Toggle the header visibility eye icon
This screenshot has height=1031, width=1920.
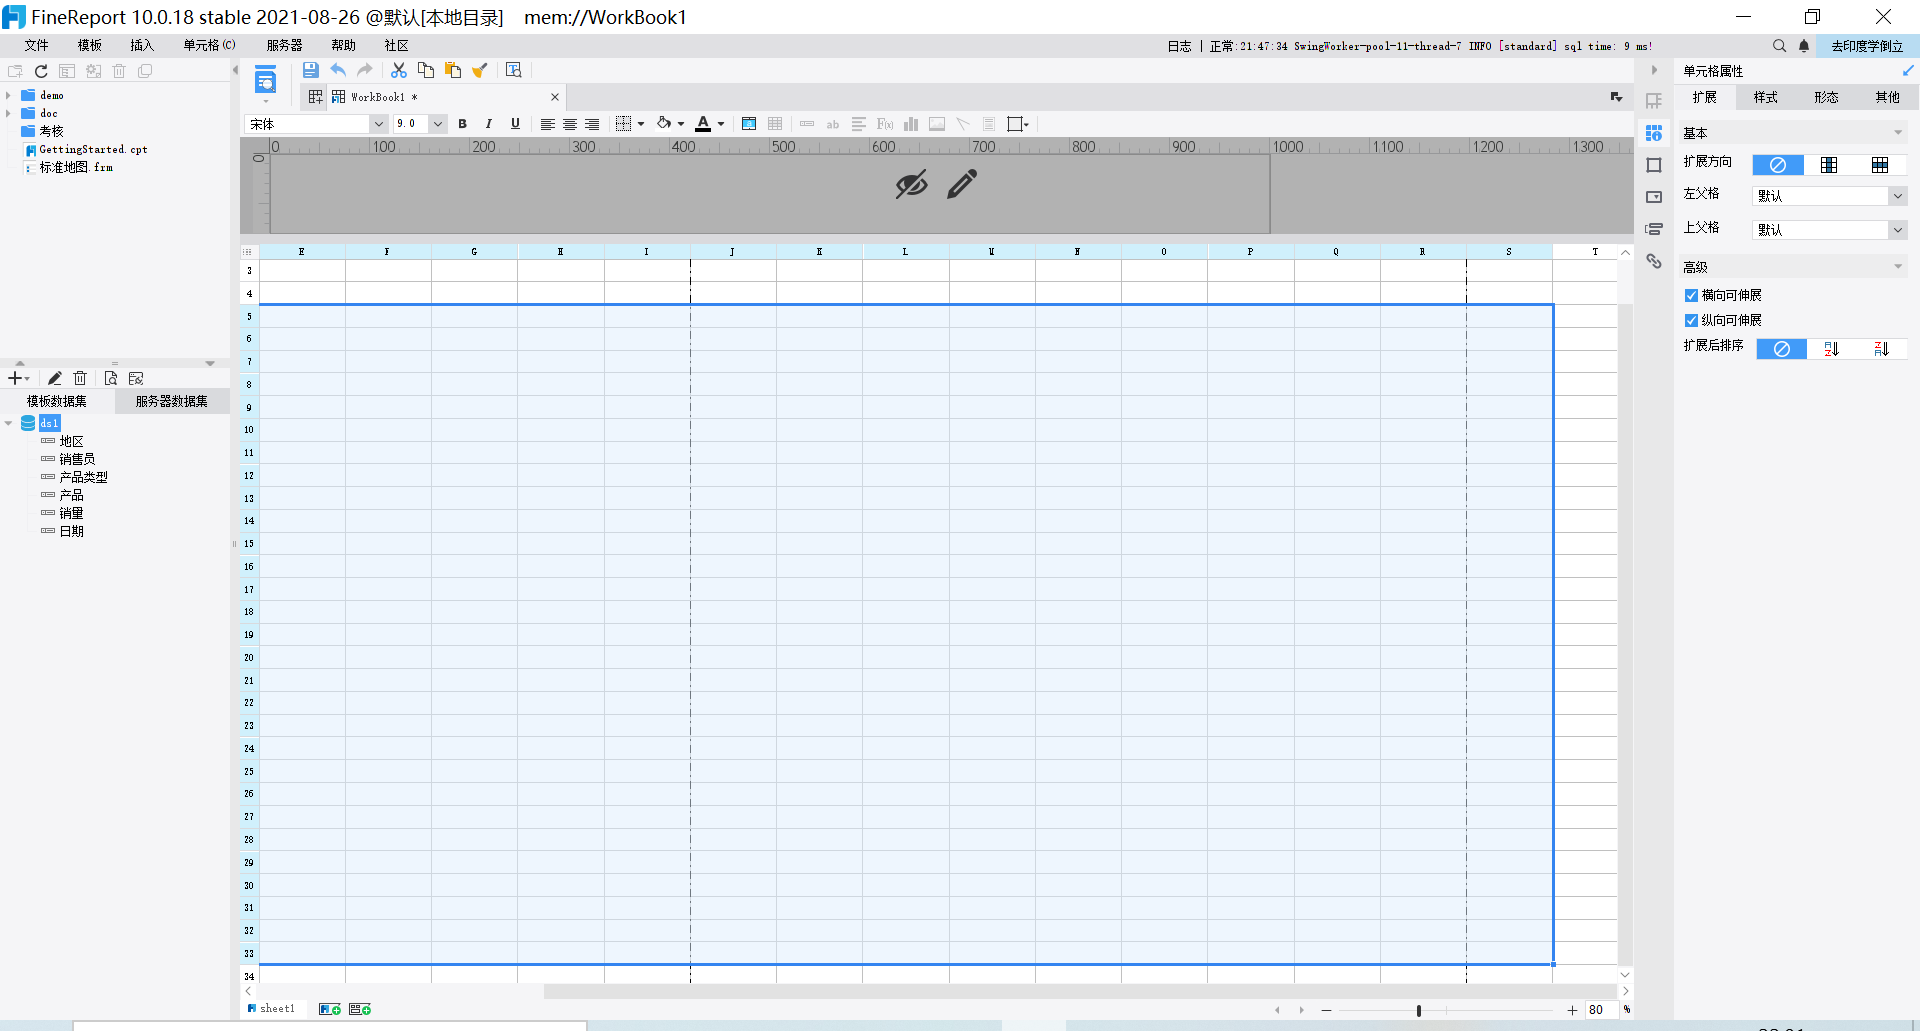click(x=911, y=184)
